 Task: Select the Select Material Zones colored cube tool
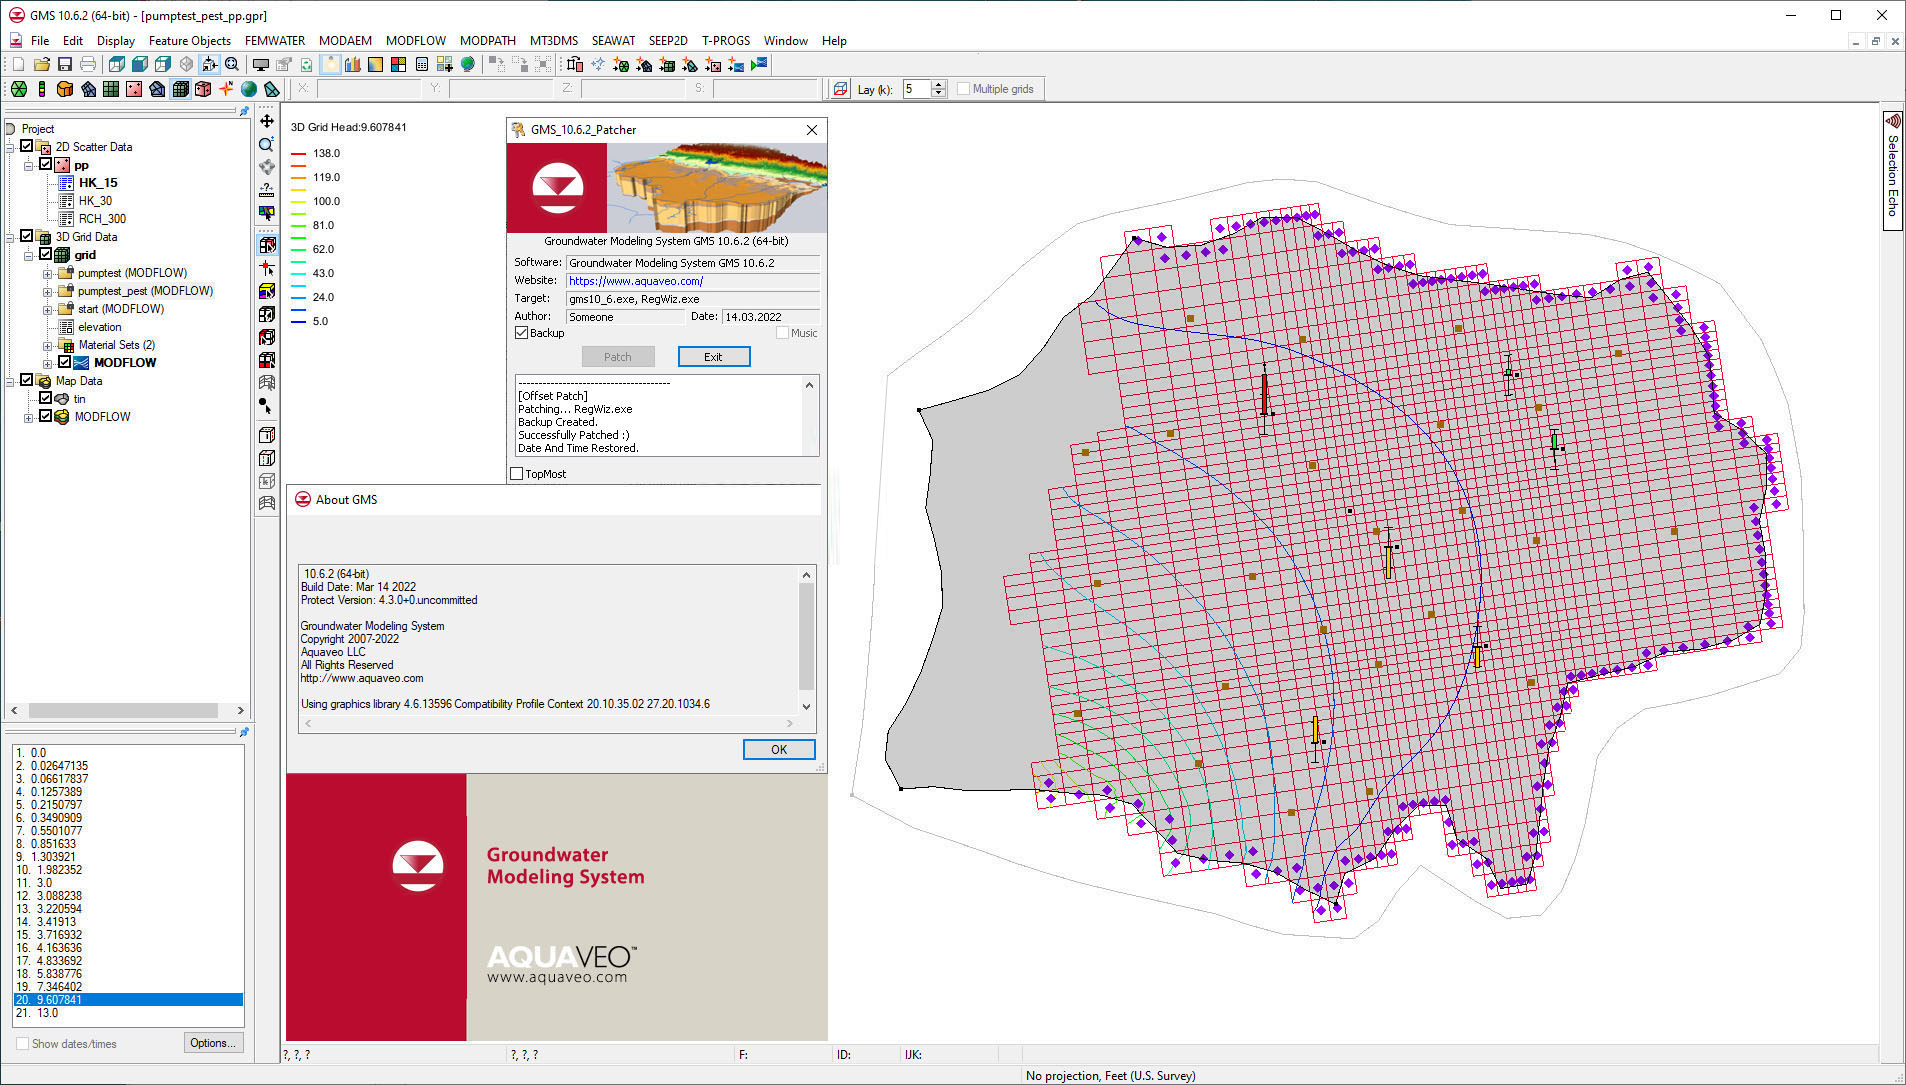point(267,291)
